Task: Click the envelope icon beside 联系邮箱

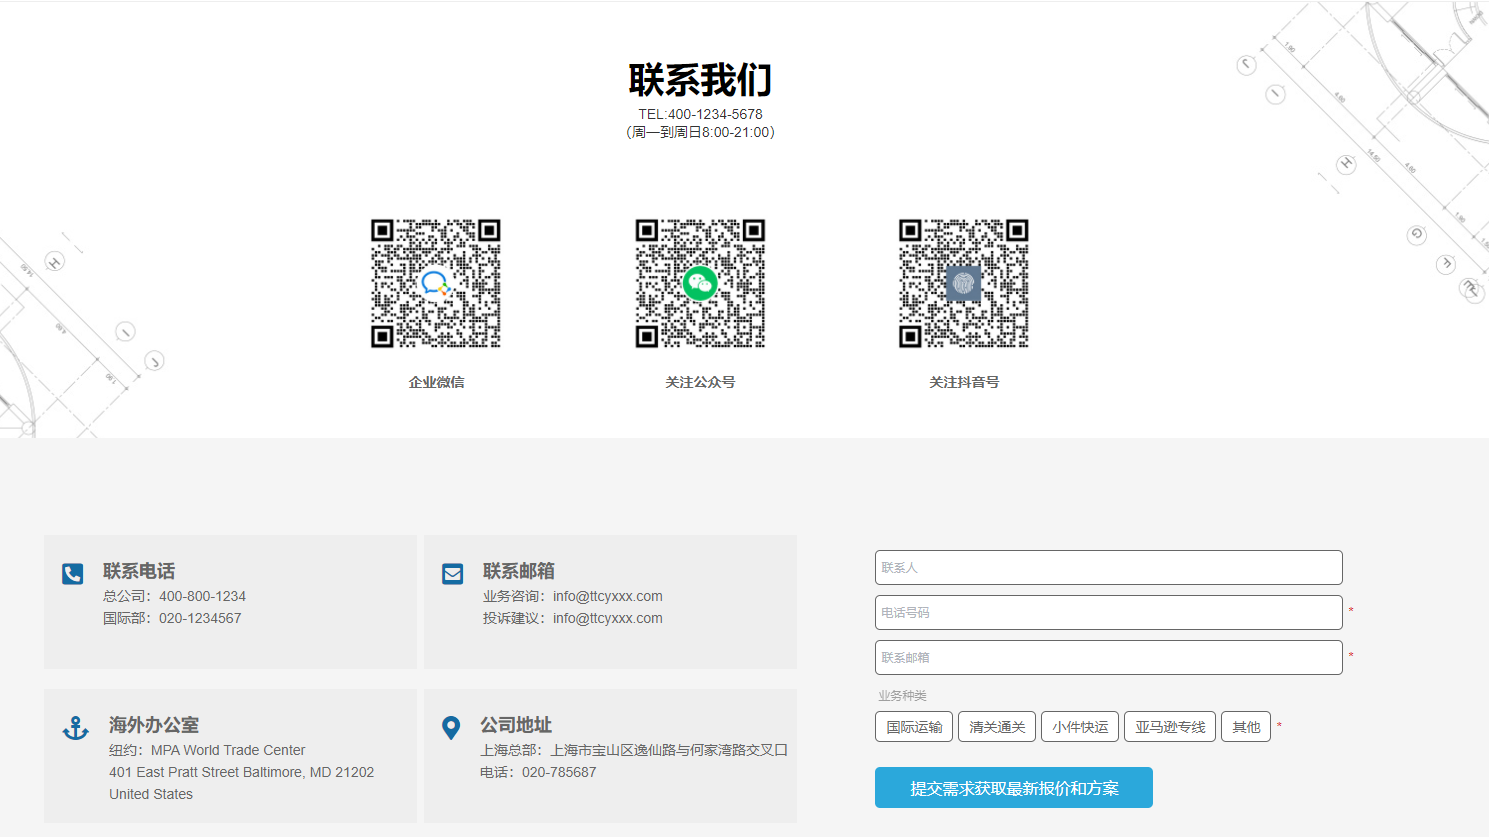Action: [452, 573]
